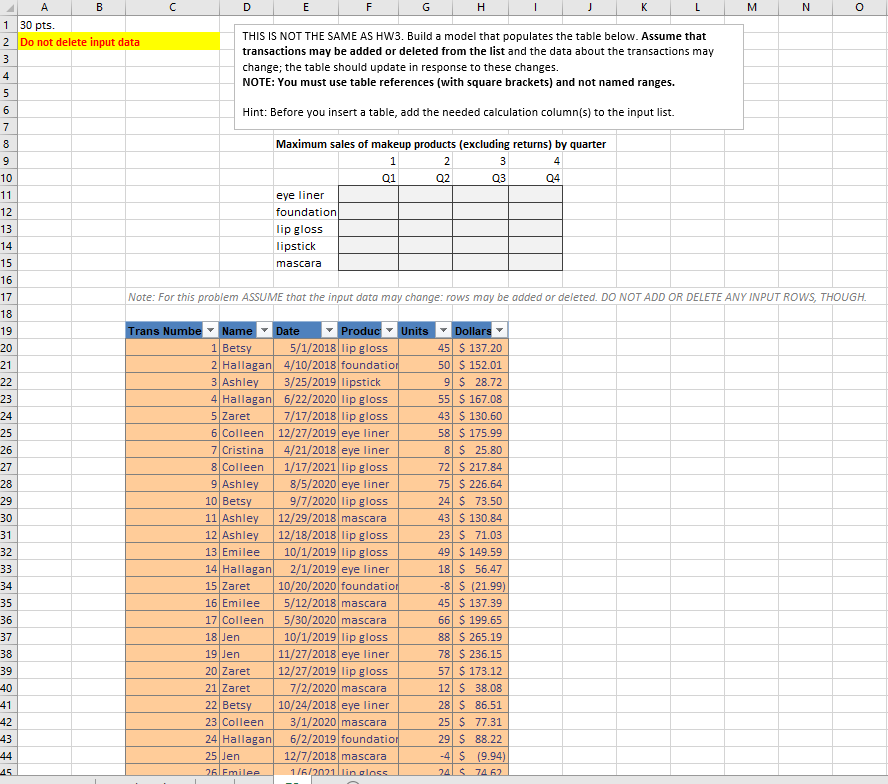
Task: Select the name cell Cristina
Action: click(246, 450)
